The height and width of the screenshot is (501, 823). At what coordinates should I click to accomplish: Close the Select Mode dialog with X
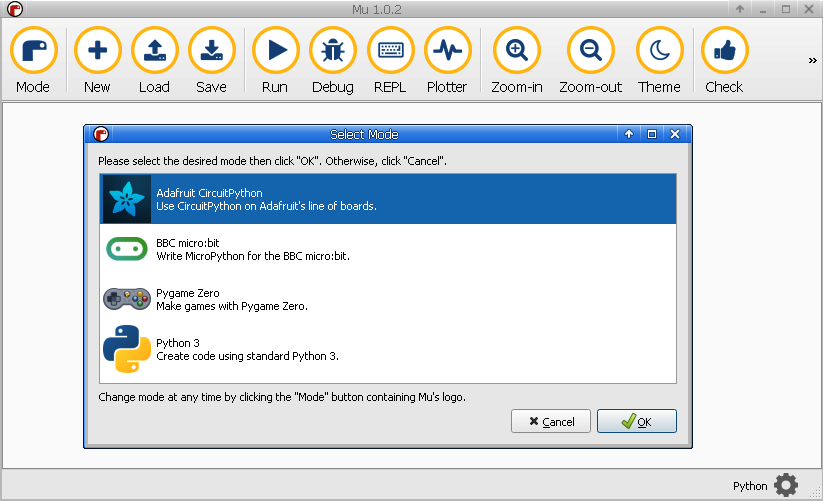675,134
